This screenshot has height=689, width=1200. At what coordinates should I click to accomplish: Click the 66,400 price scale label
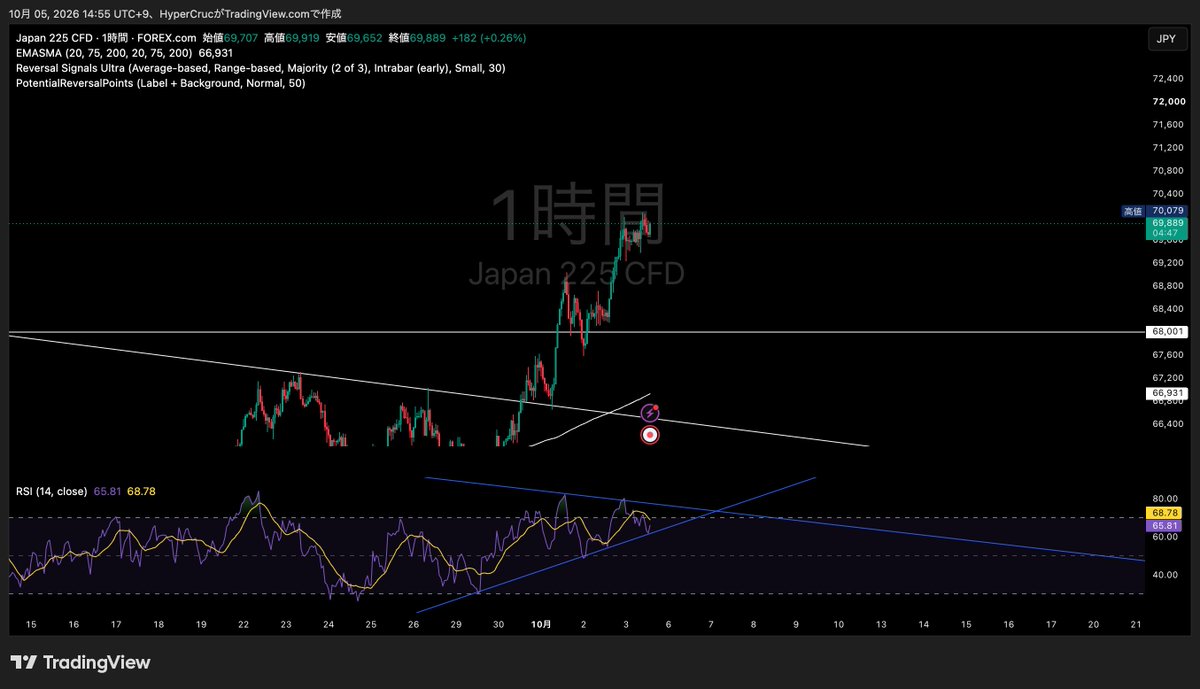coord(1168,423)
